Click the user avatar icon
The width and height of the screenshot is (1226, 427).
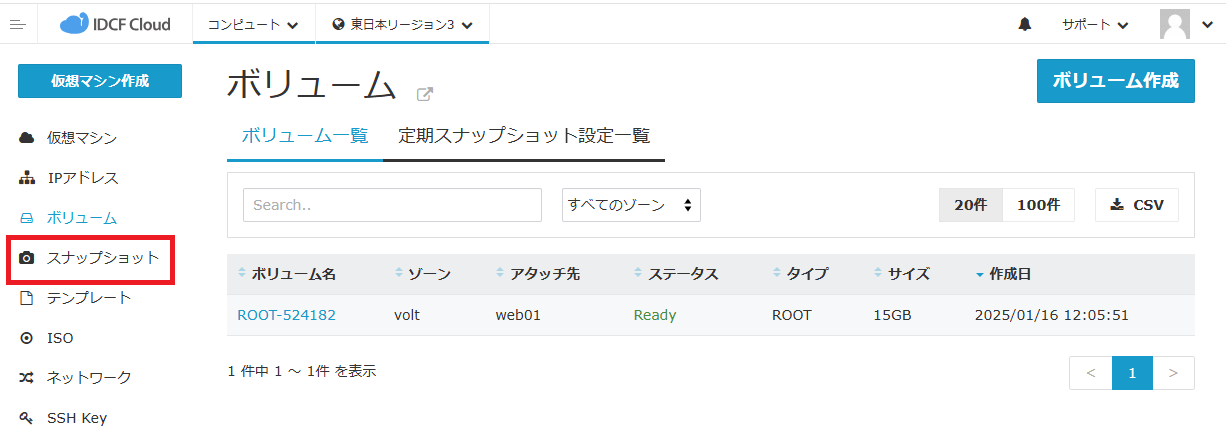click(x=1177, y=25)
